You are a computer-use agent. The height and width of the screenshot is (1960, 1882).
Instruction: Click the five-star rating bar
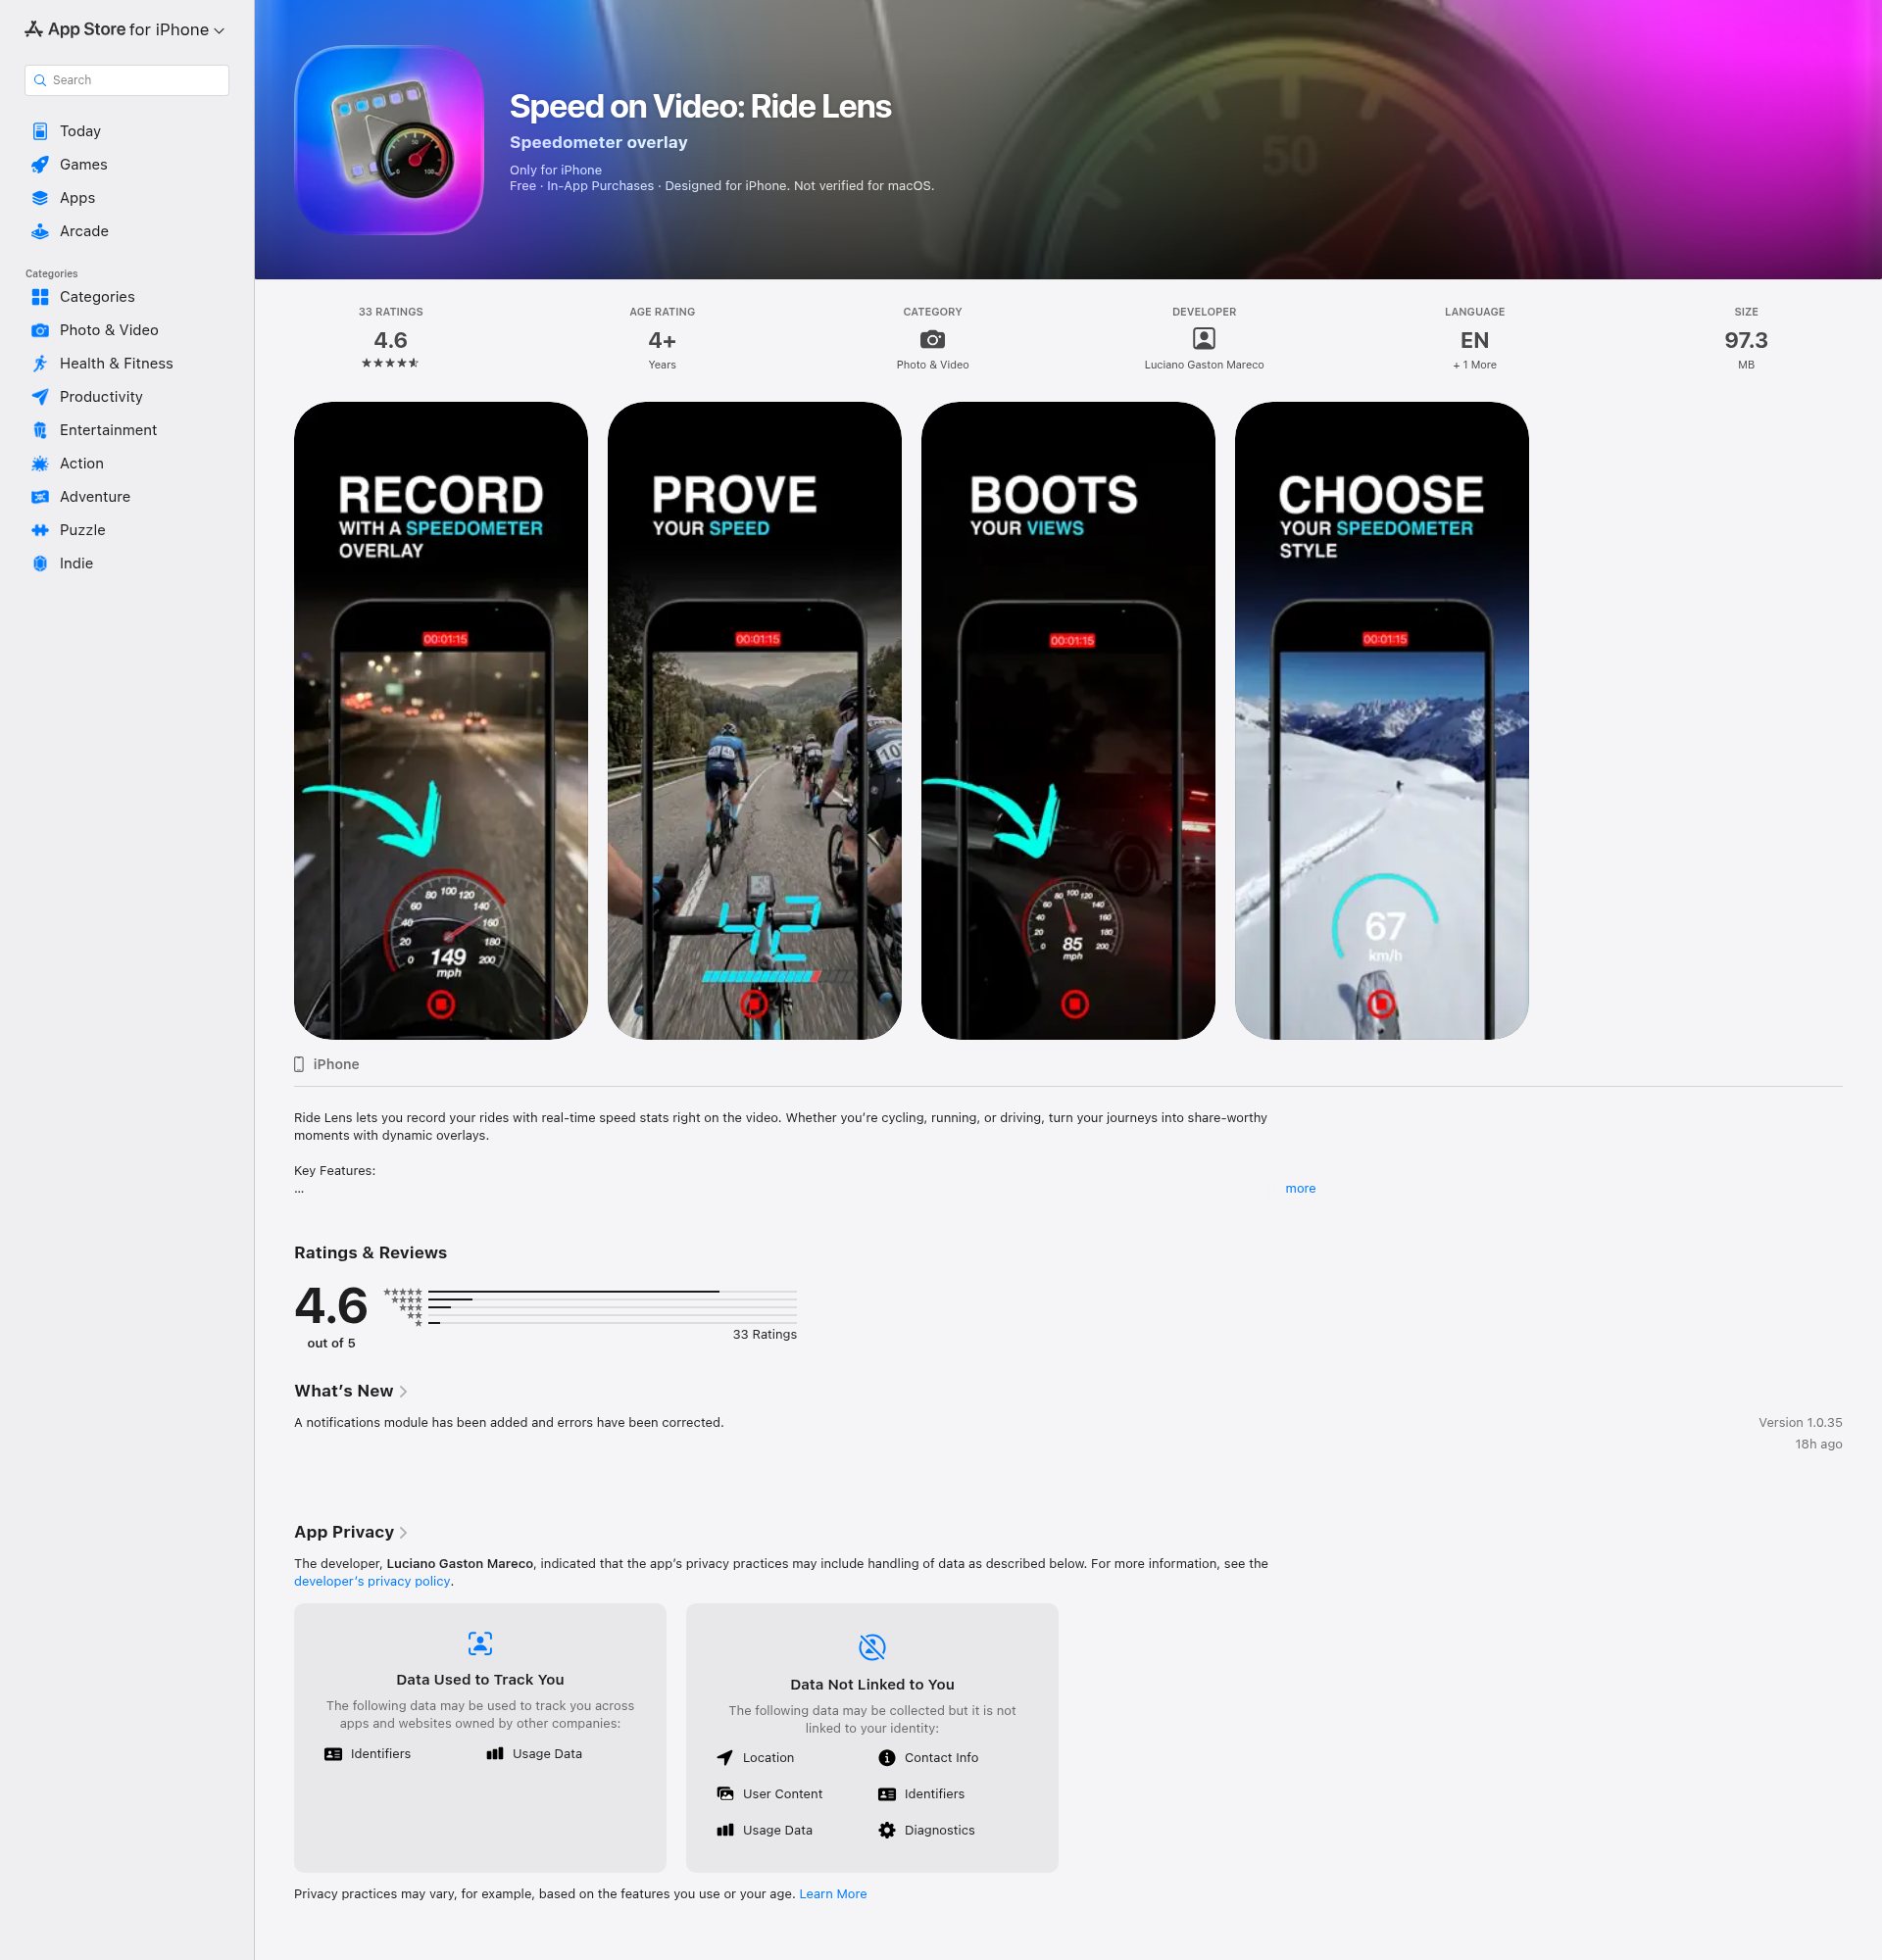(x=612, y=1292)
